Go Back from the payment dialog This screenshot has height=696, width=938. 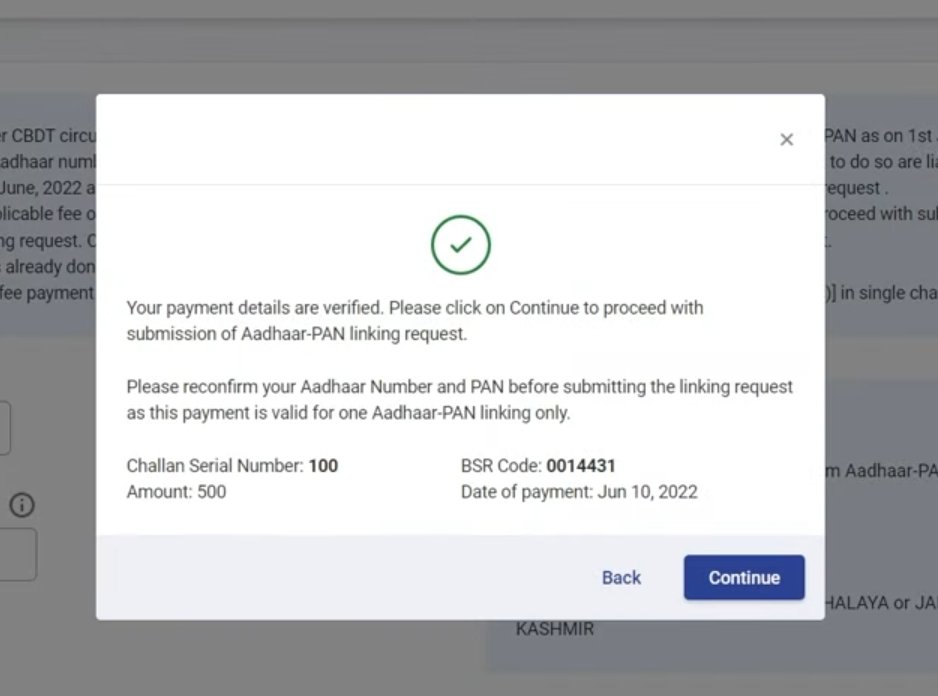pos(621,578)
